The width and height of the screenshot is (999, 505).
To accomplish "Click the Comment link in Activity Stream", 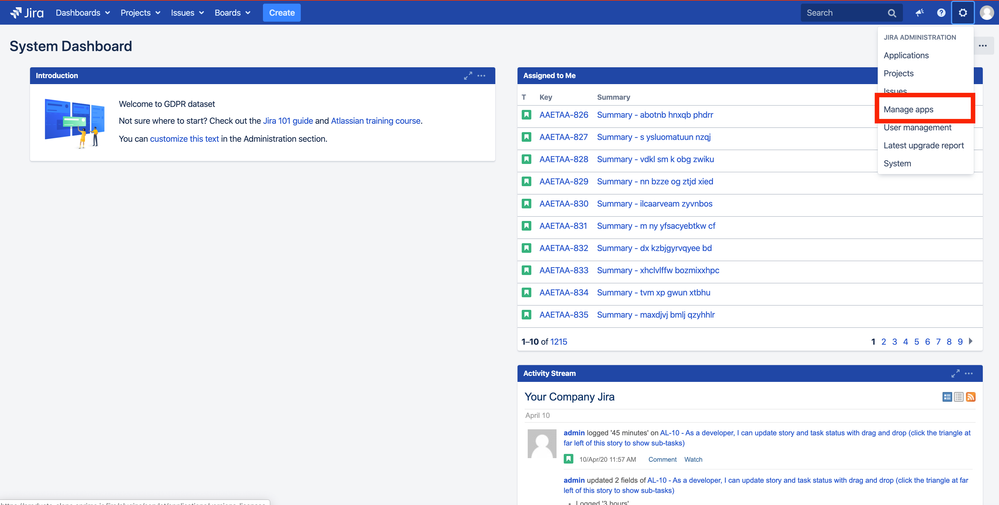I will [x=662, y=459].
